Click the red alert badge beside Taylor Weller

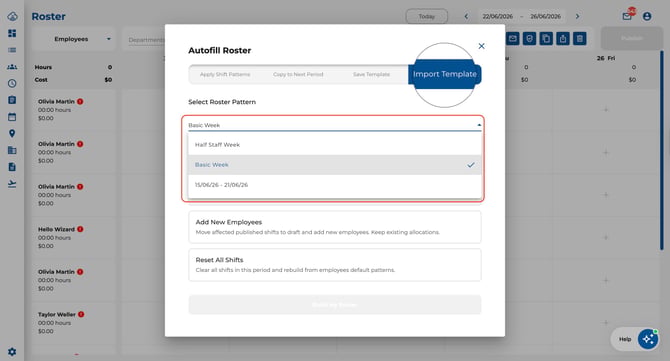point(81,314)
